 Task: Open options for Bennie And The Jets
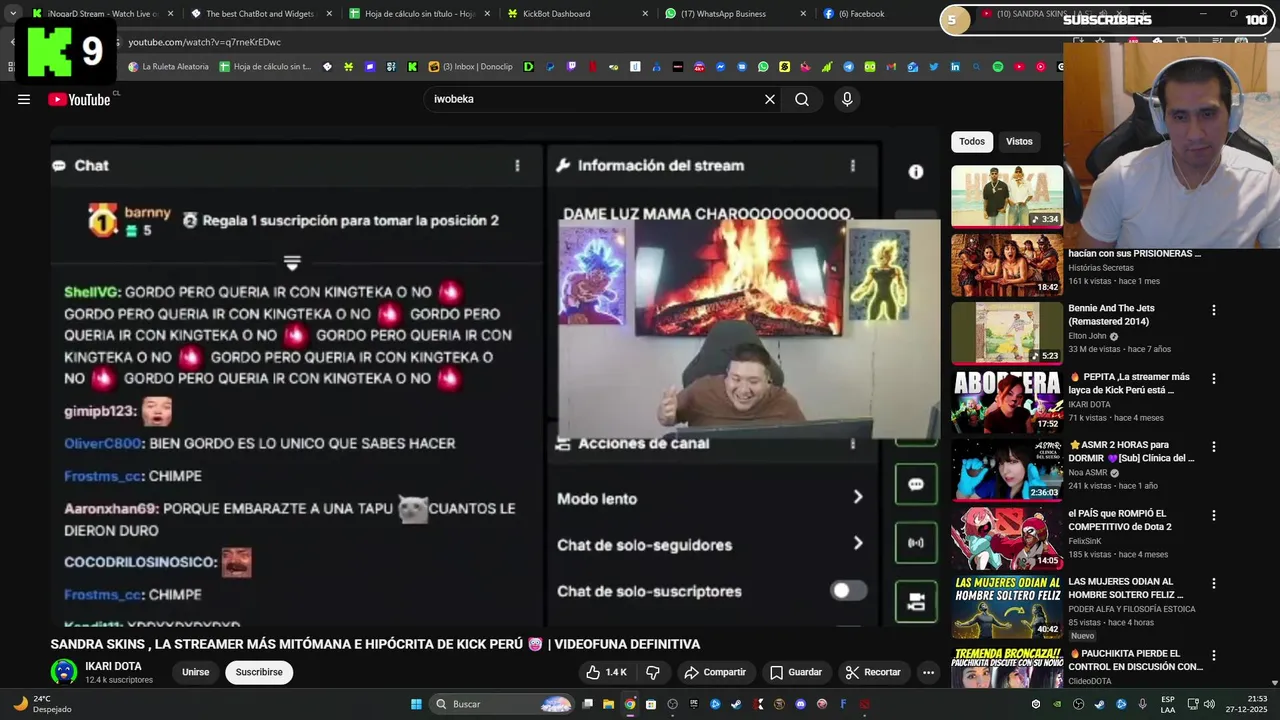click(1214, 310)
